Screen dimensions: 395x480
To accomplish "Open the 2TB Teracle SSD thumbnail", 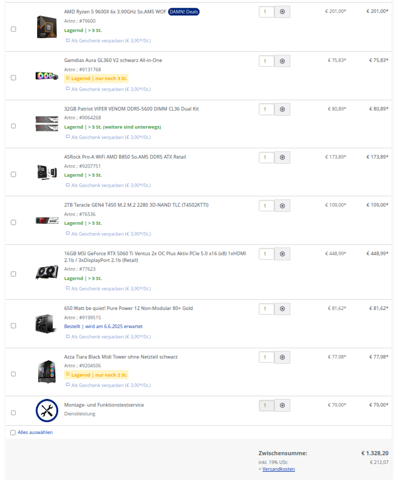I will 47,220.
